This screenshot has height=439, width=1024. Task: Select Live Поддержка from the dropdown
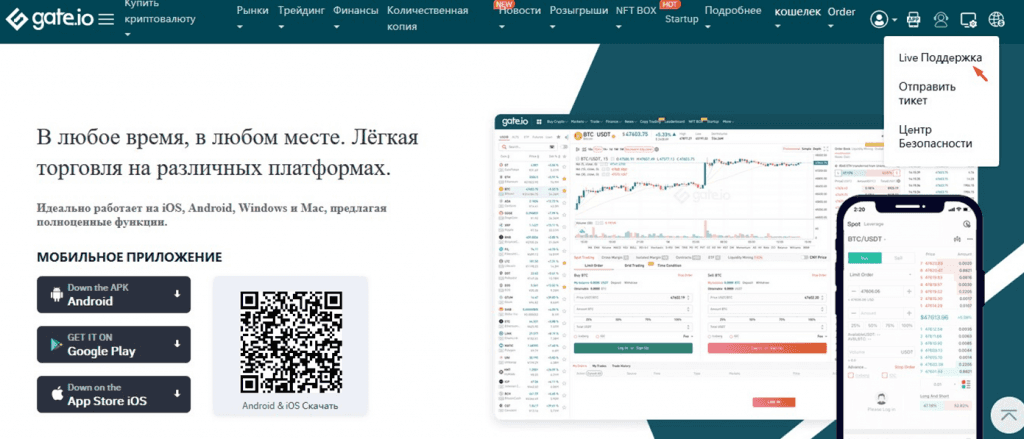pyautogui.click(x=940, y=57)
